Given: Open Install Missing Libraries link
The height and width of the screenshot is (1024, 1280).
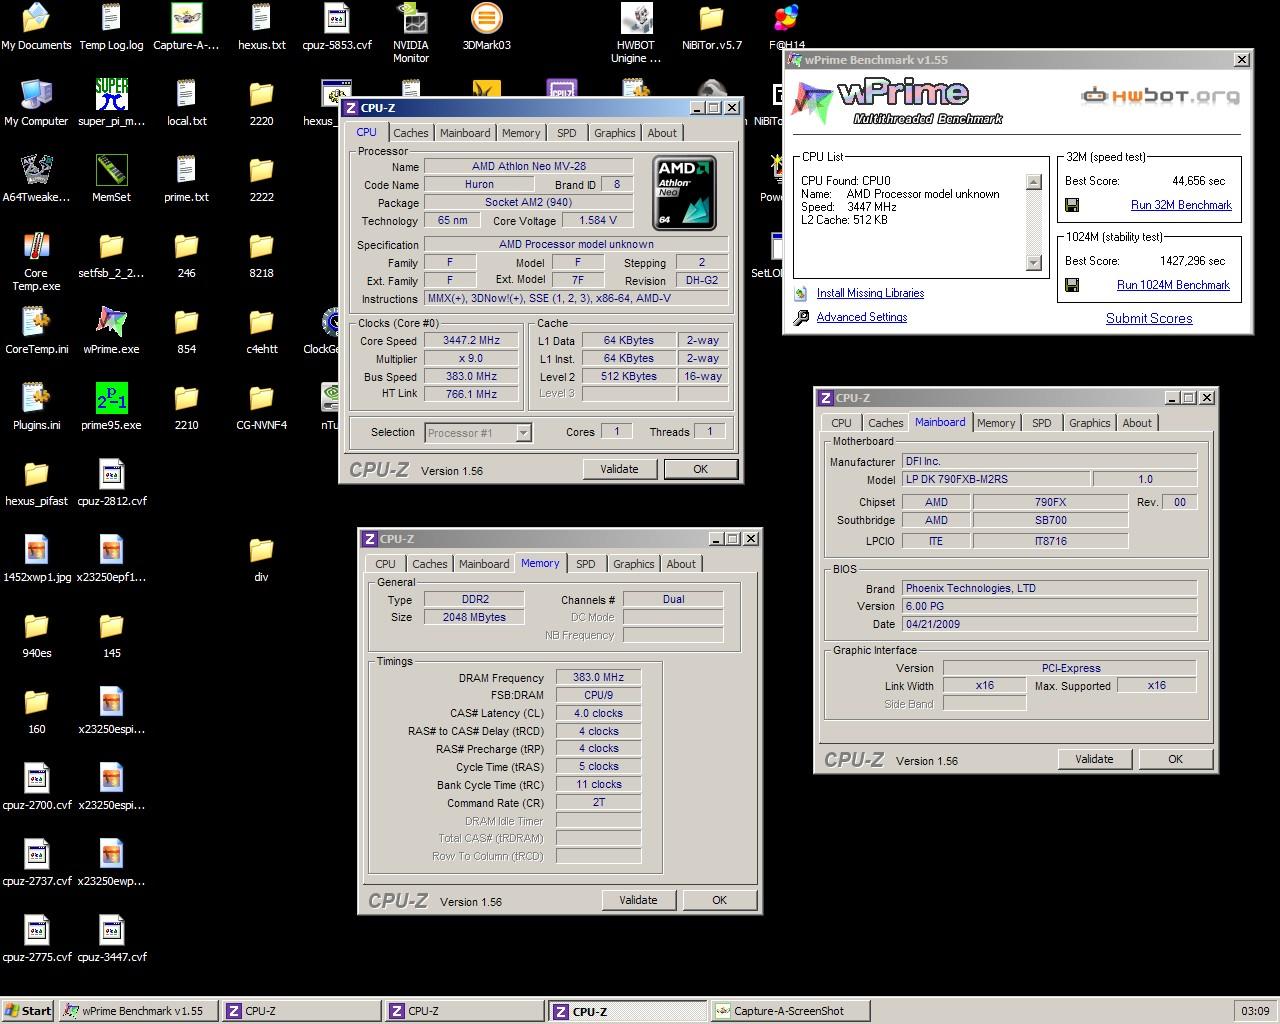Looking at the screenshot, I should (x=870, y=293).
